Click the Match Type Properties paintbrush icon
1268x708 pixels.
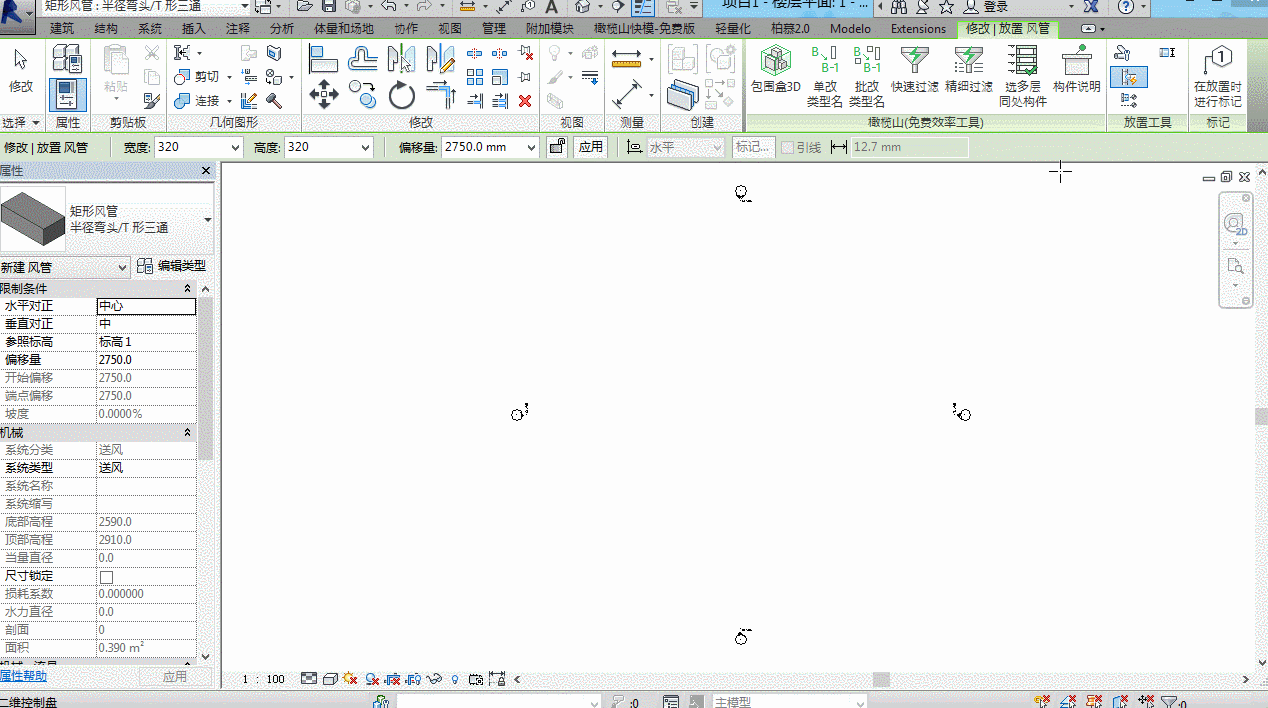pos(152,101)
